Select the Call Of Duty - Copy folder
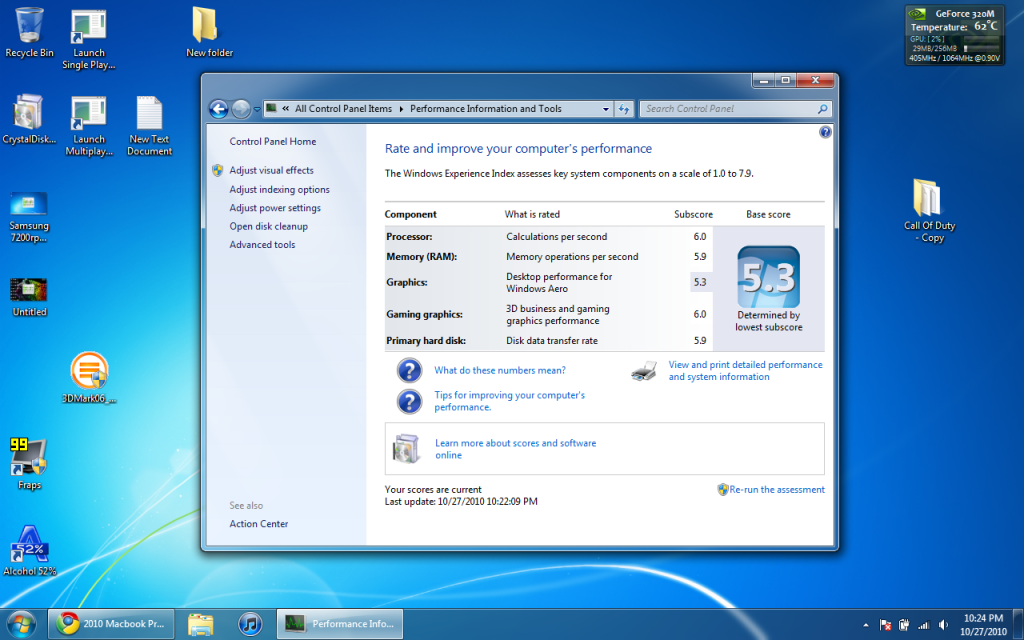The image size is (1024, 640). point(929,210)
